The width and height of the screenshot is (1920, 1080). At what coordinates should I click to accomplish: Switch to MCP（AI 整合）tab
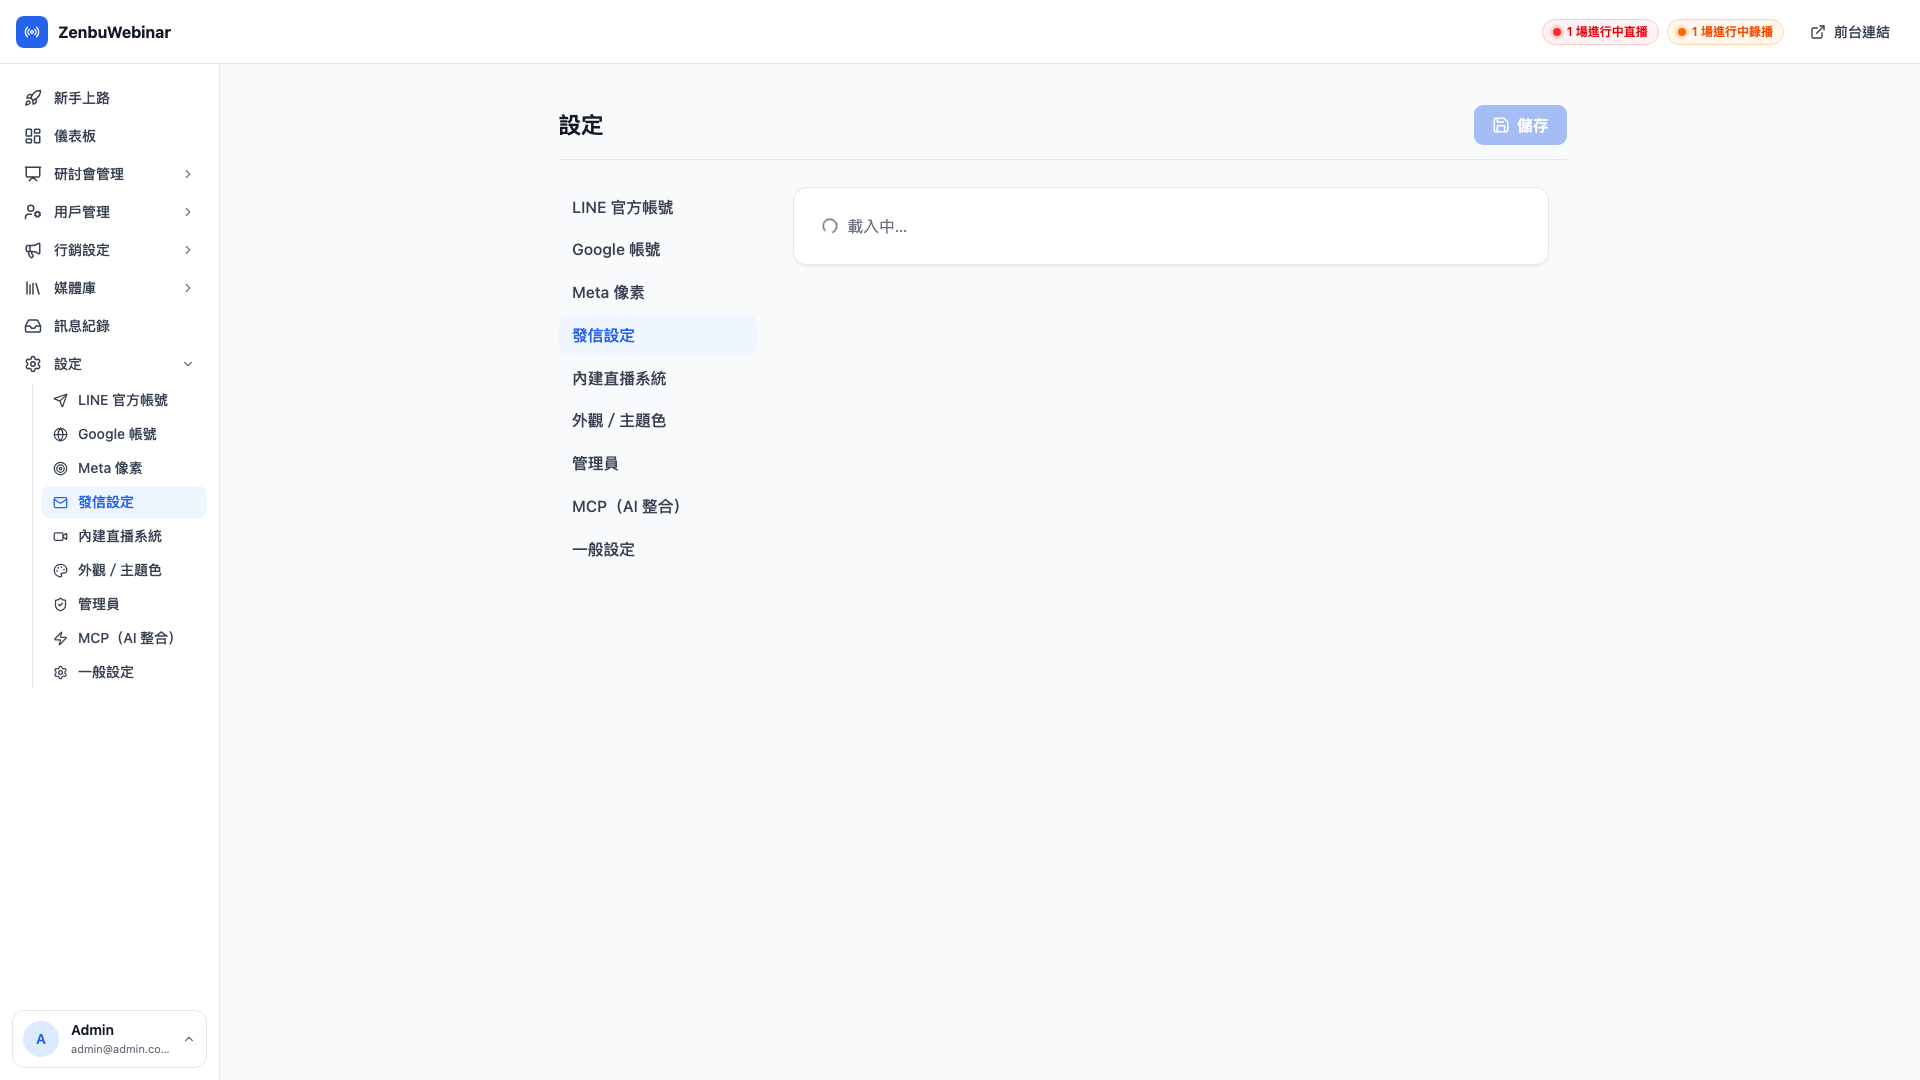(x=658, y=506)
